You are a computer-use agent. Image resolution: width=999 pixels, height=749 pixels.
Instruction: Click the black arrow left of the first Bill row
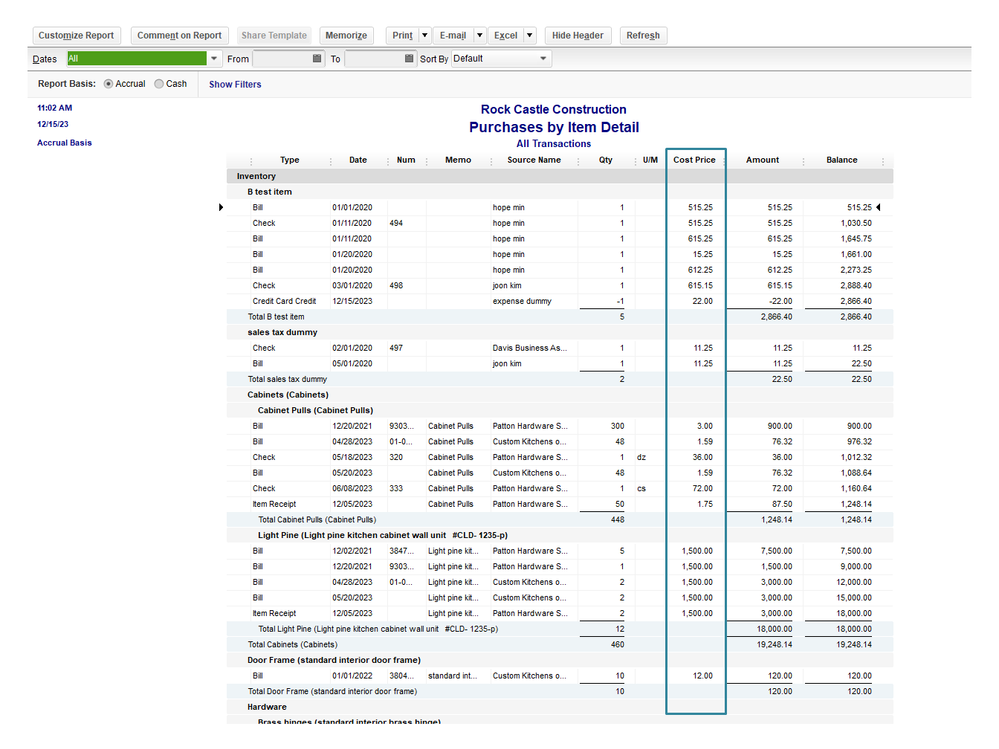pos(222,207)
